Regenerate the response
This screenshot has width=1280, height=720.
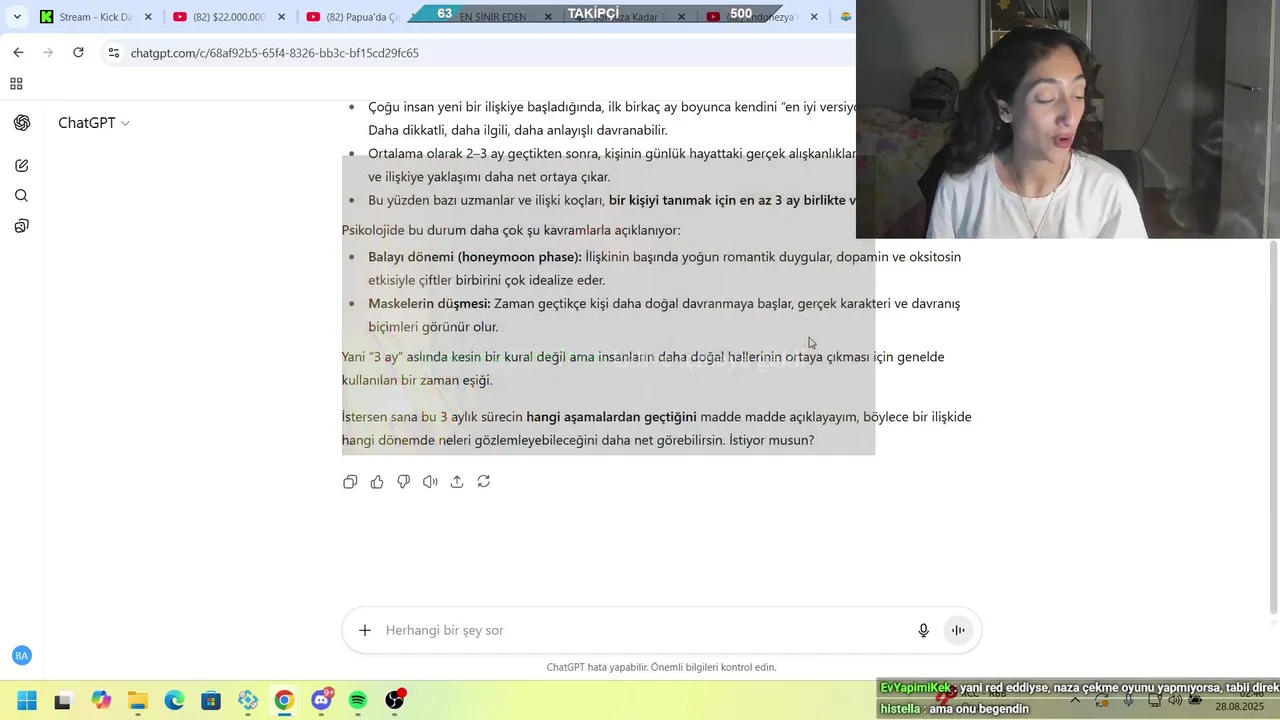tap(484, 482)
